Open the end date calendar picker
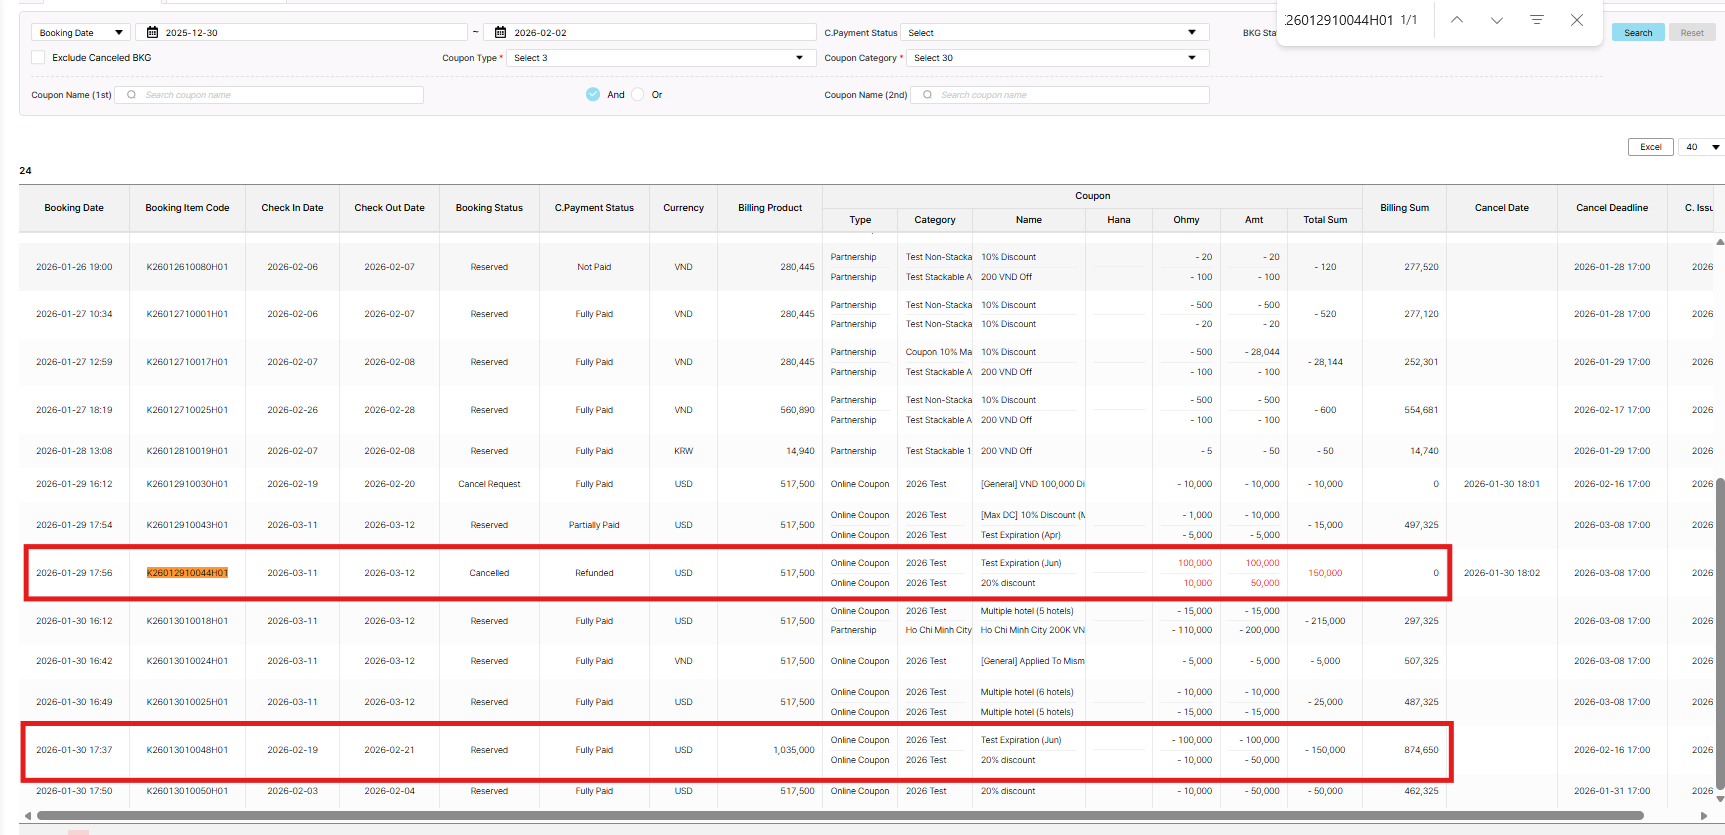Image resolution: width=1725 pixels, height=835 pixels. 501,33
